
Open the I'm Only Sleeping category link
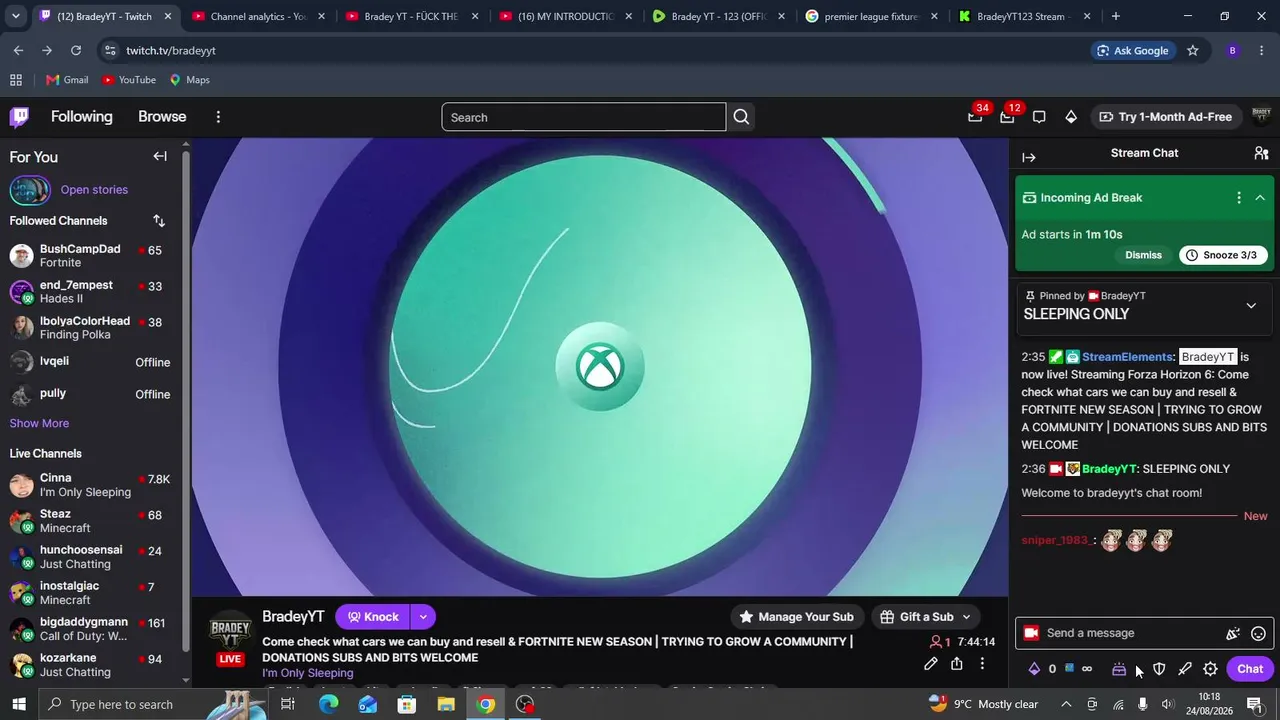pyautogui.click(x=308, y=674)
